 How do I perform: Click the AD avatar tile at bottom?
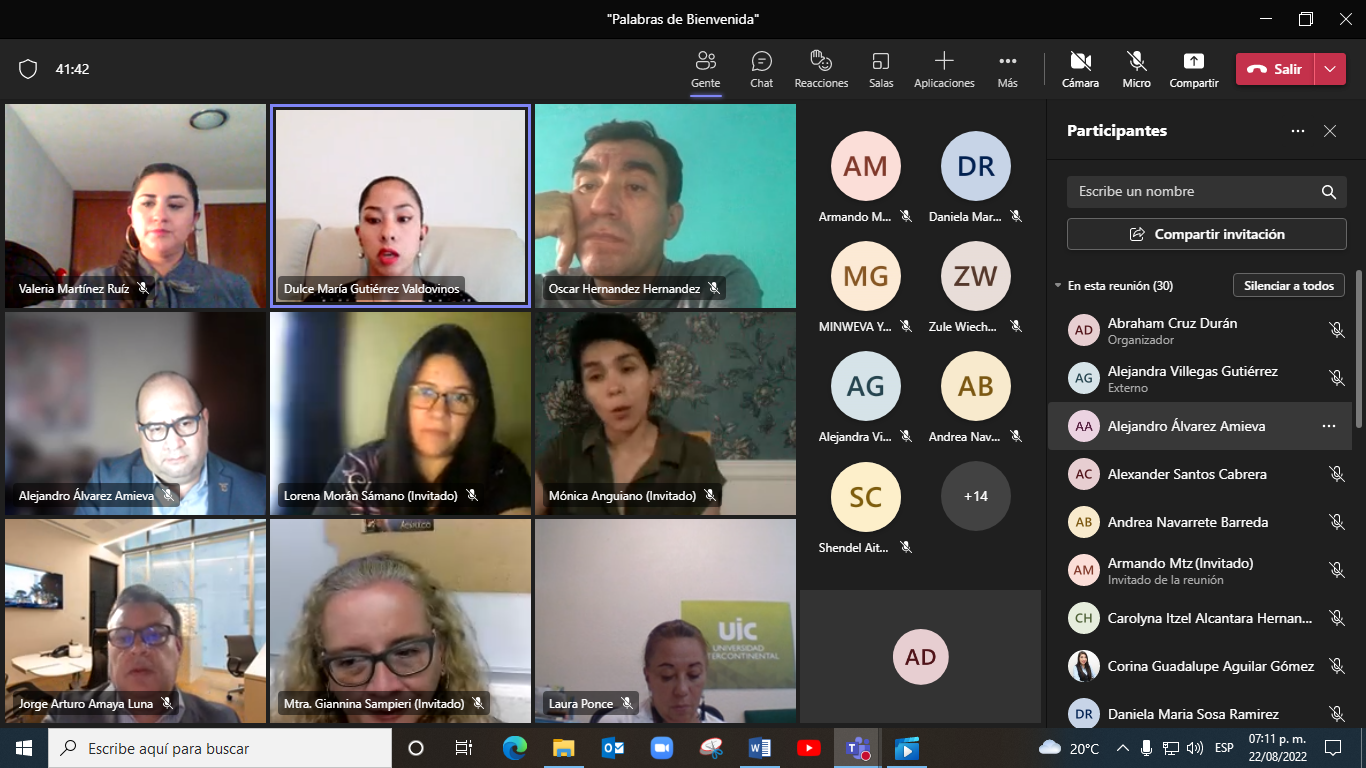920,657
